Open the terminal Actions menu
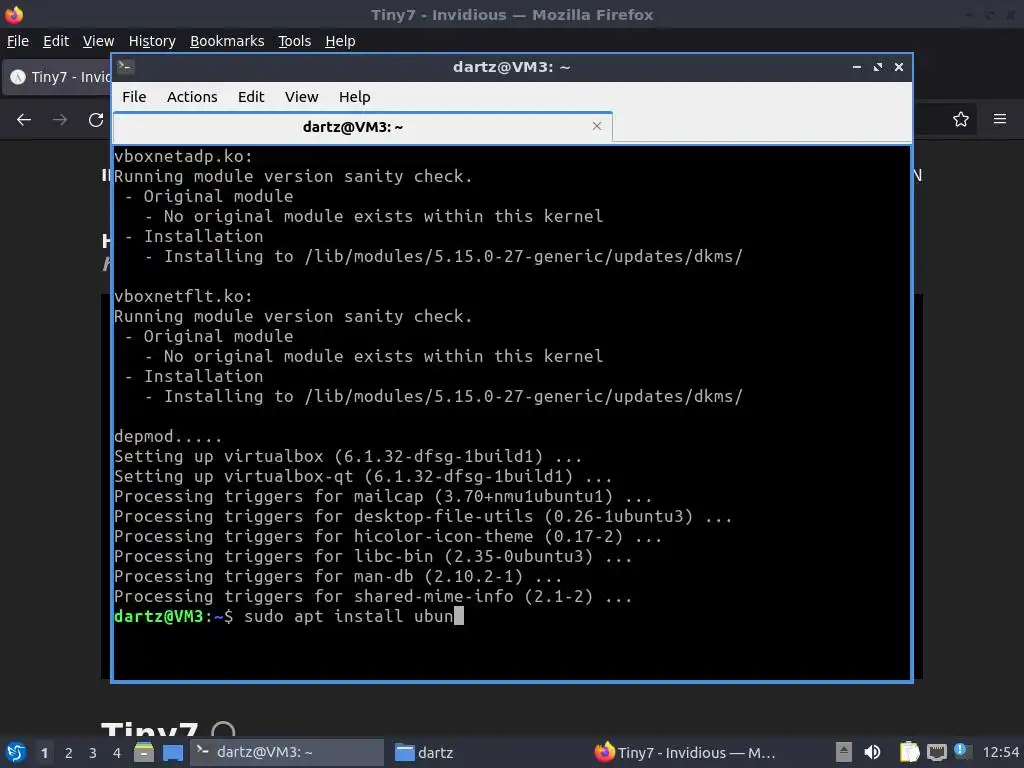This screenshot has height=768, width=1024. tap(192, 97)
